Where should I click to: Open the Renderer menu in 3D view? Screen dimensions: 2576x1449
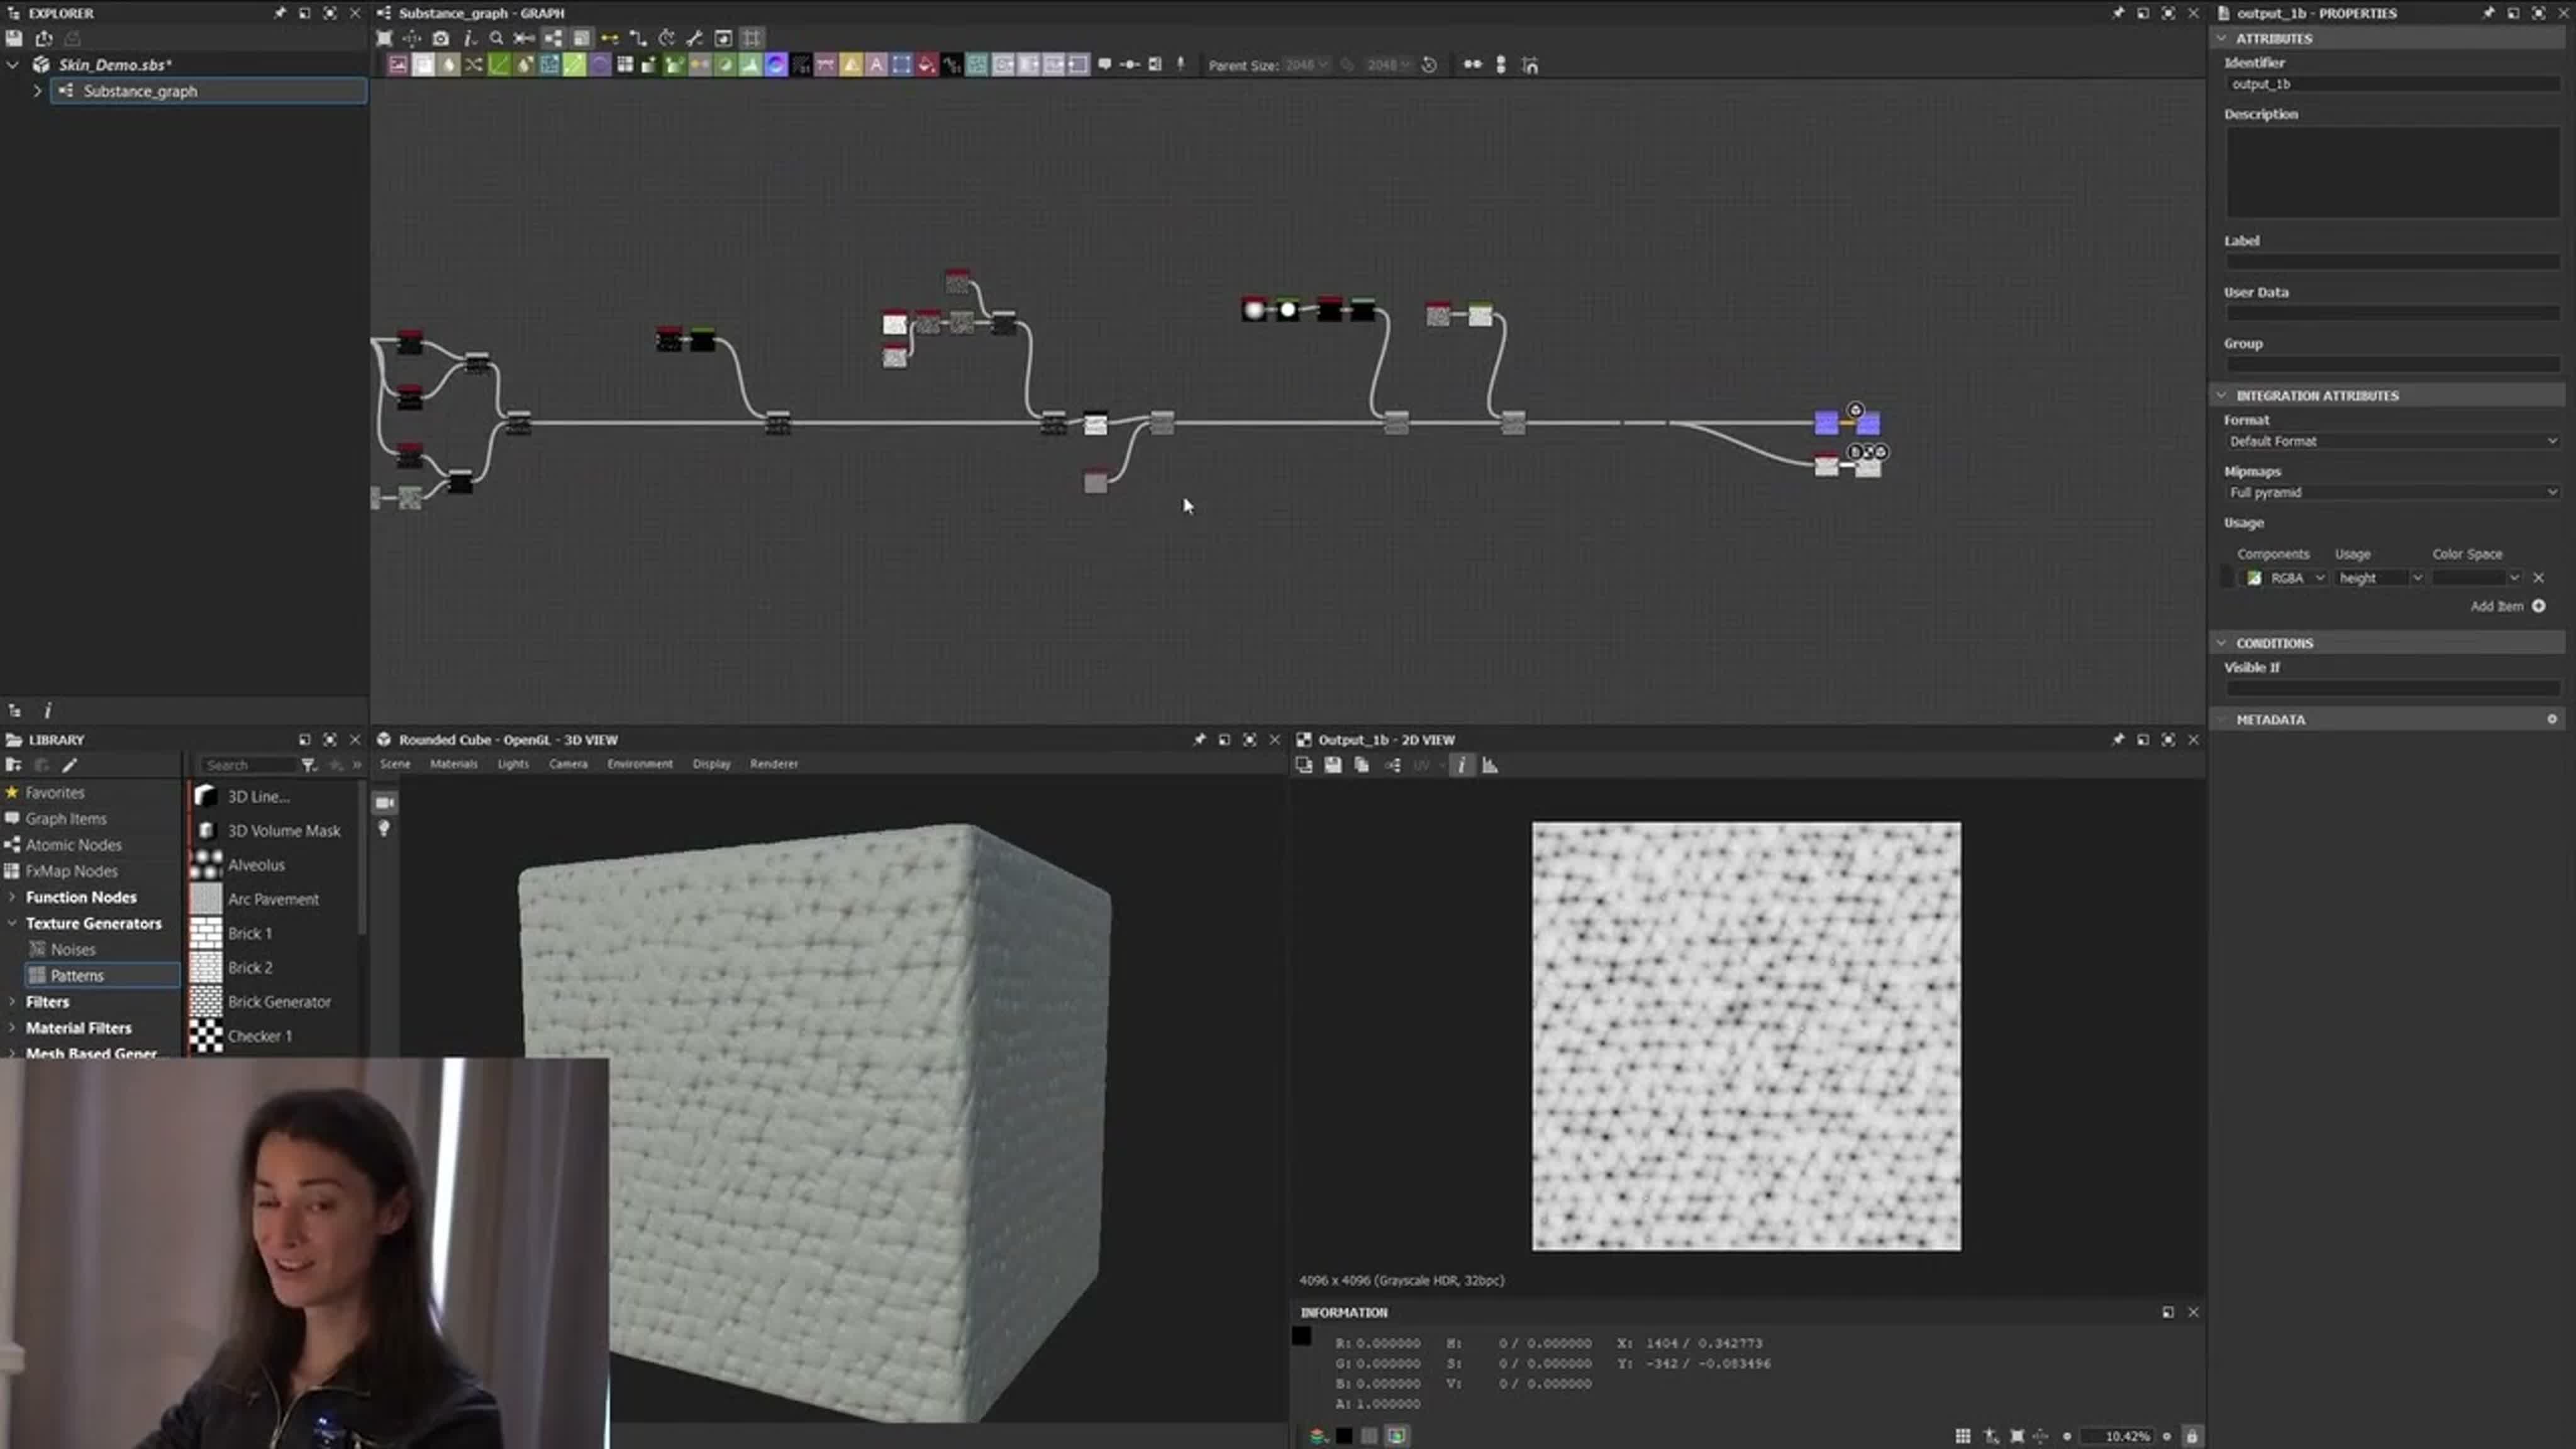point(774,764)
